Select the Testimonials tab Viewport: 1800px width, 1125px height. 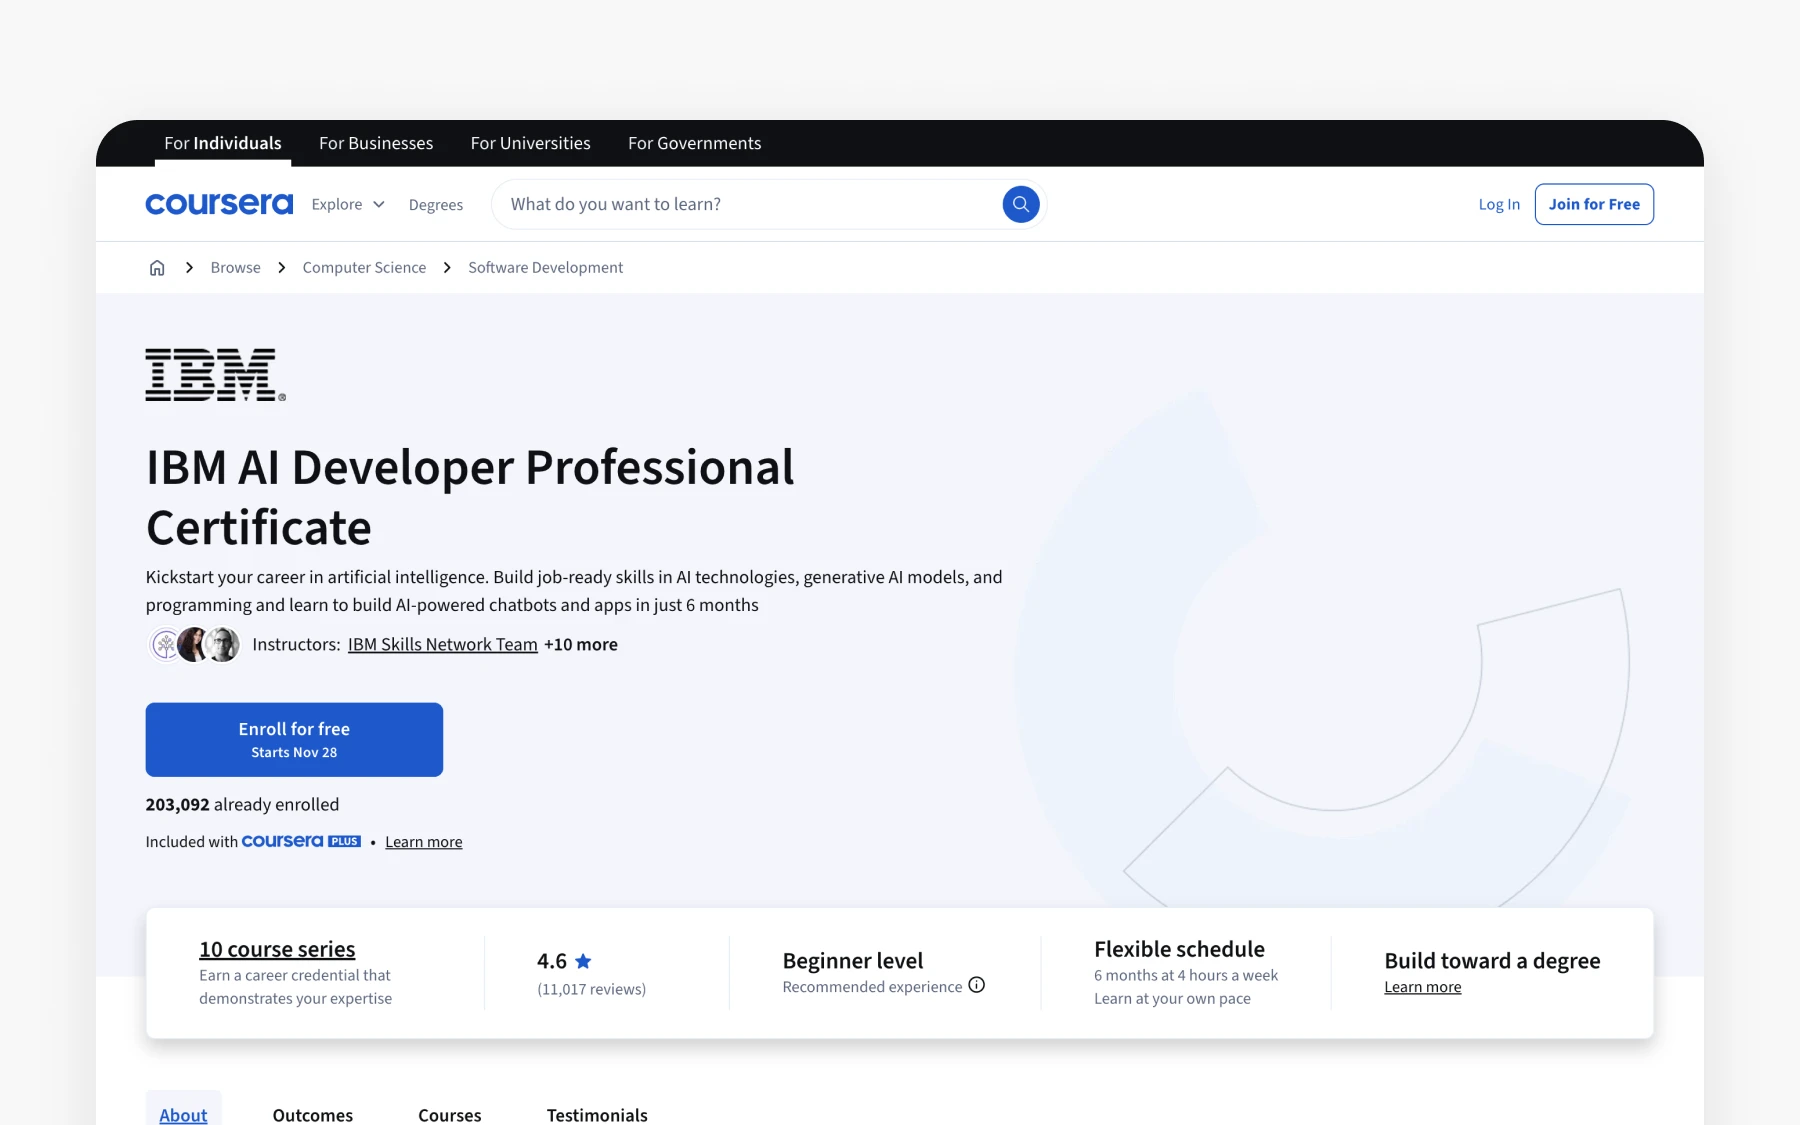tap(597, 1114)
